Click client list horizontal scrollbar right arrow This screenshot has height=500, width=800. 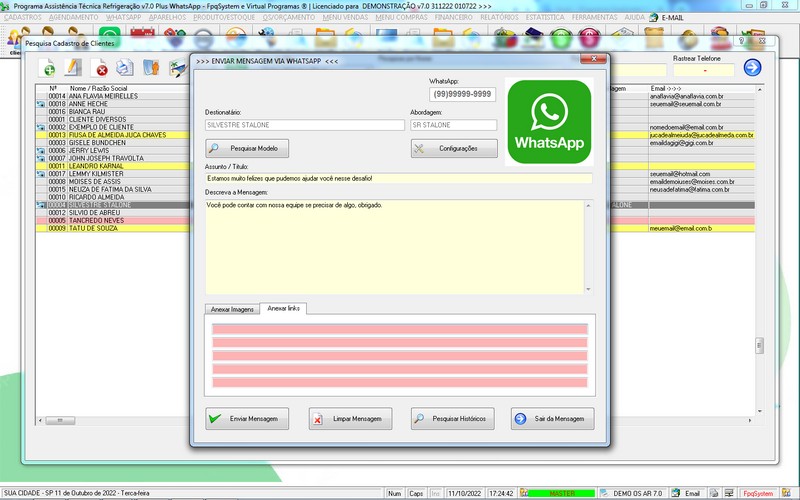(x=749, y=420)
